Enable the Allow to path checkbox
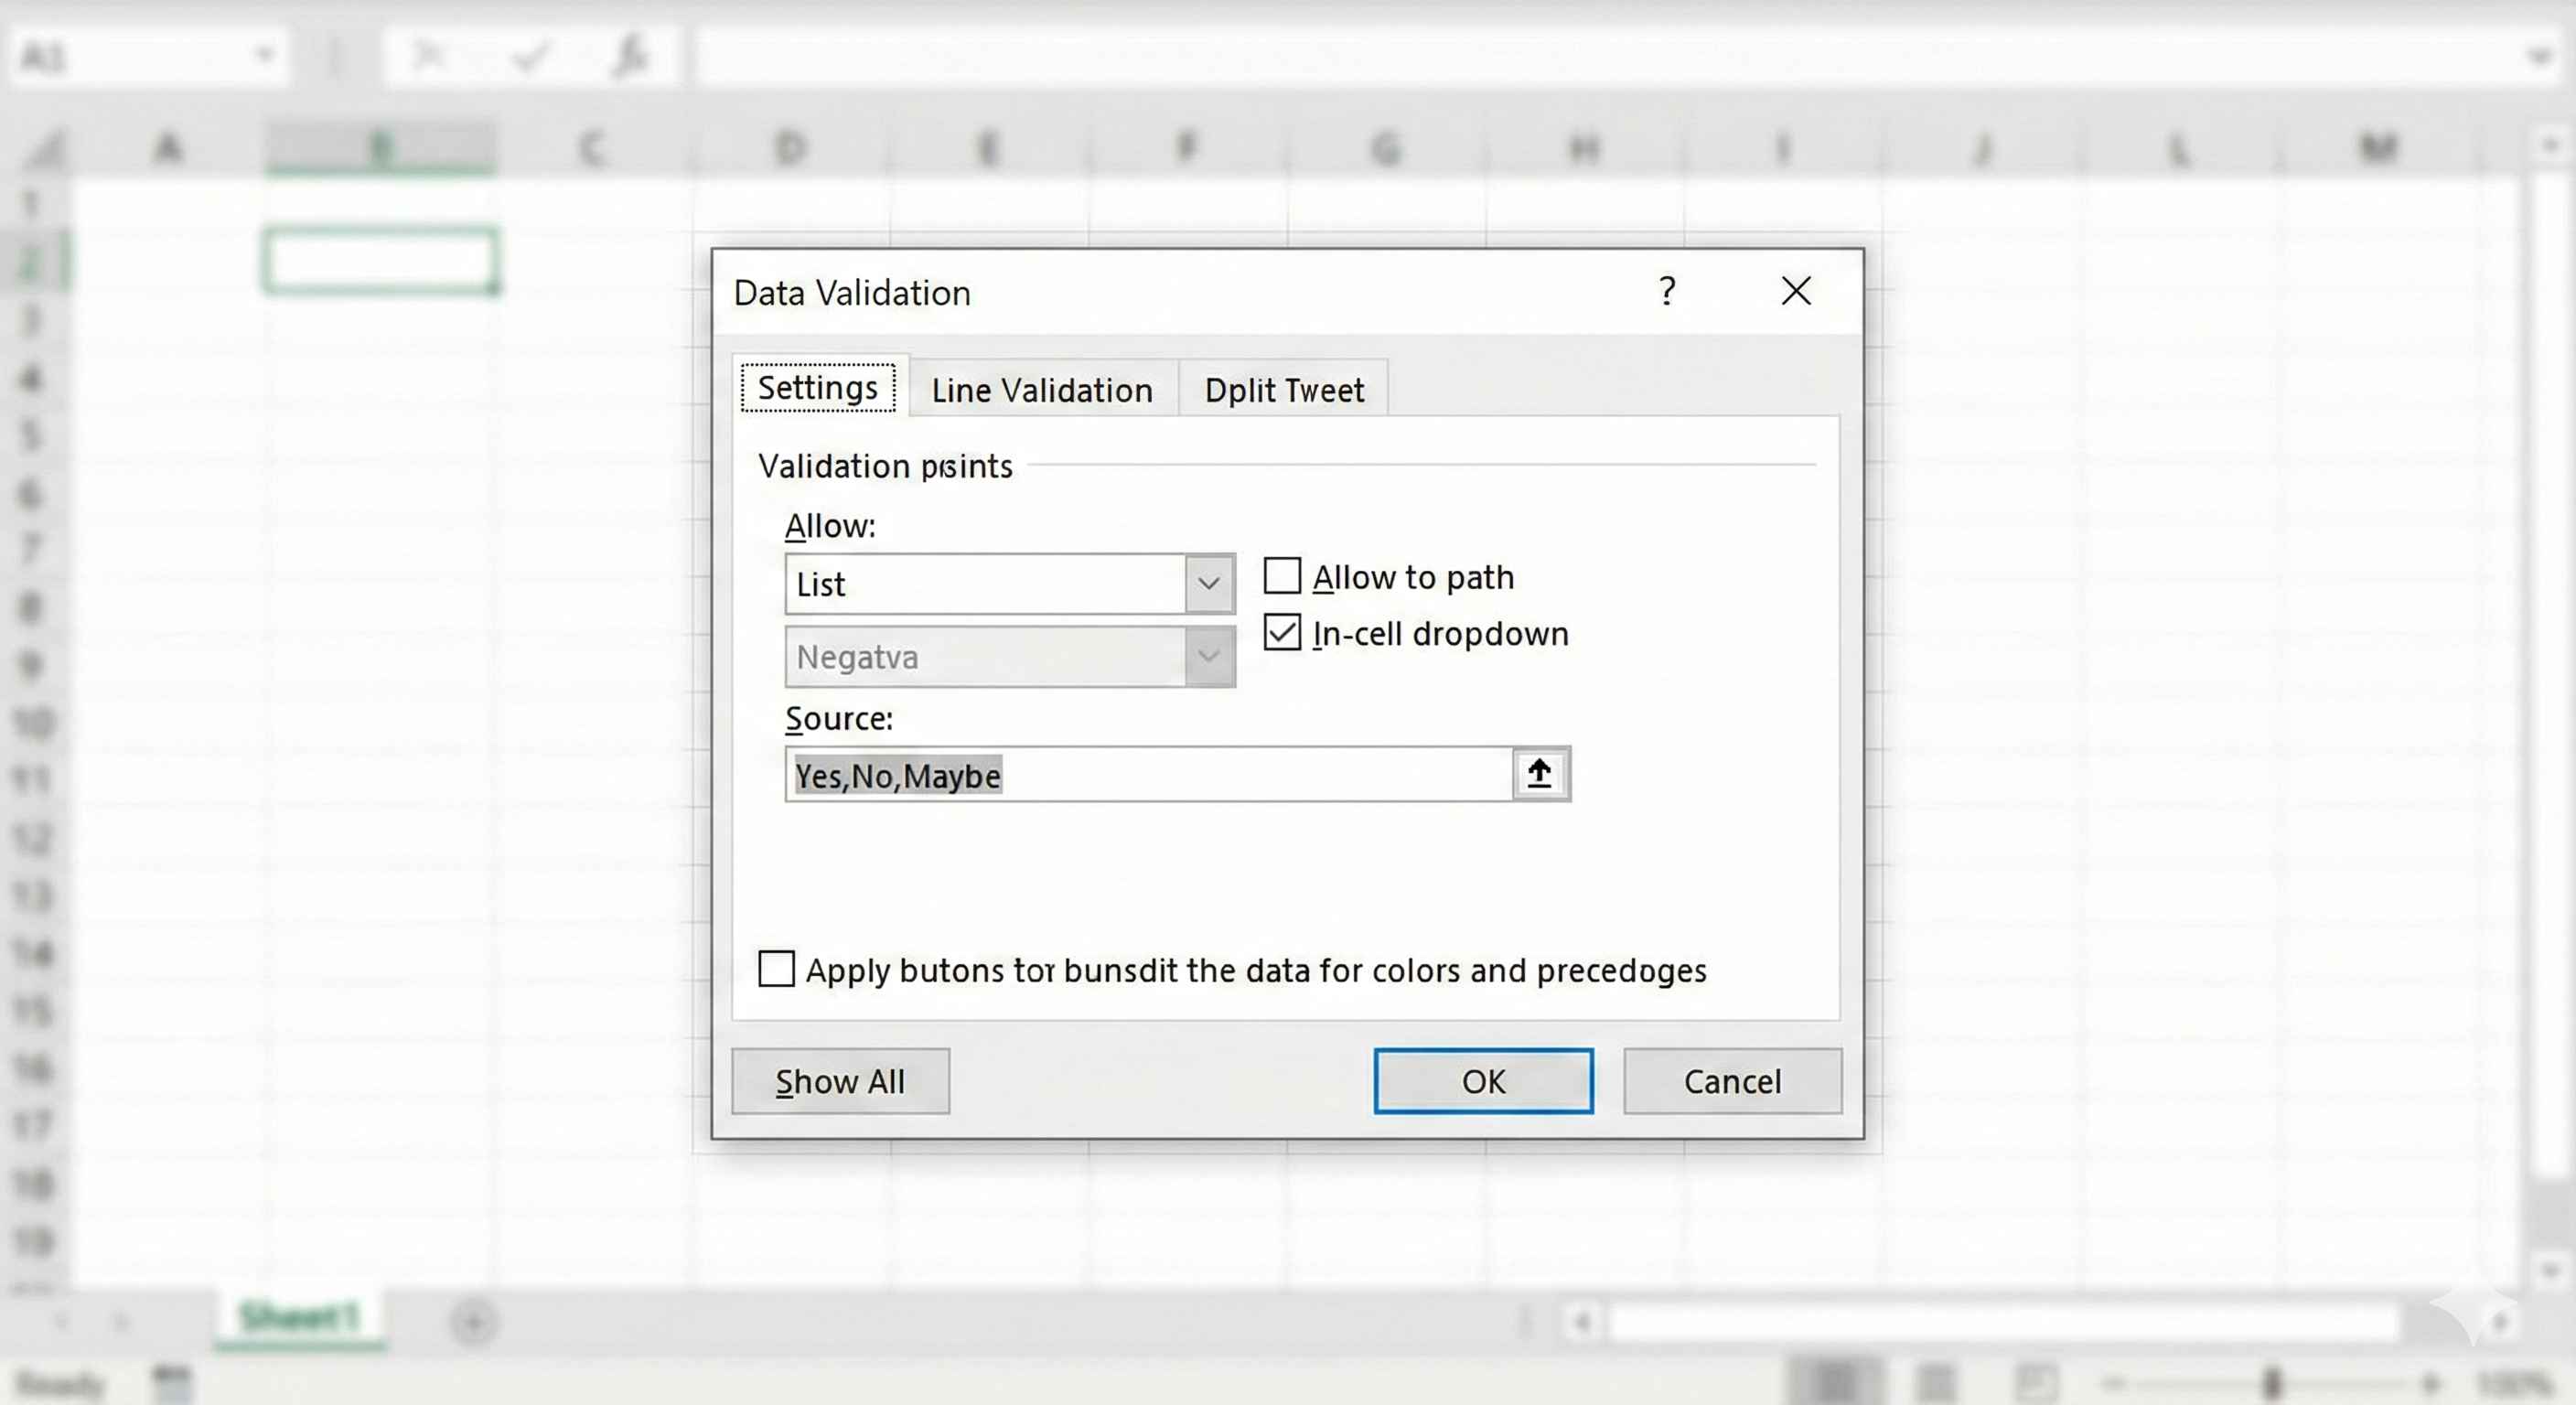This screenshot has height=1405, width=2576. (x=1282, y=576)
